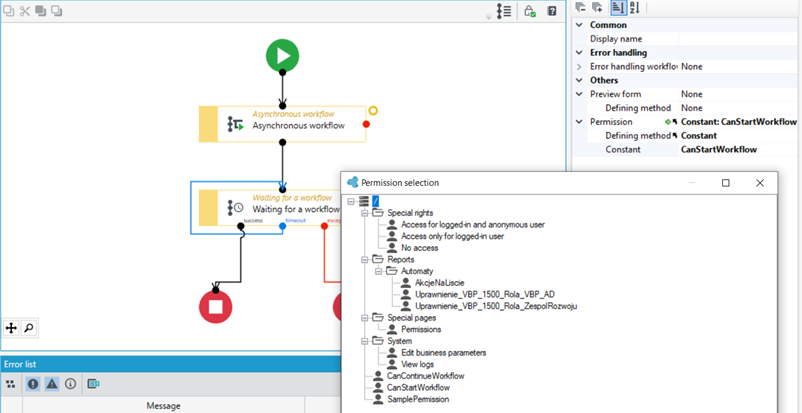Collapse the Permission property

point(579,122)
